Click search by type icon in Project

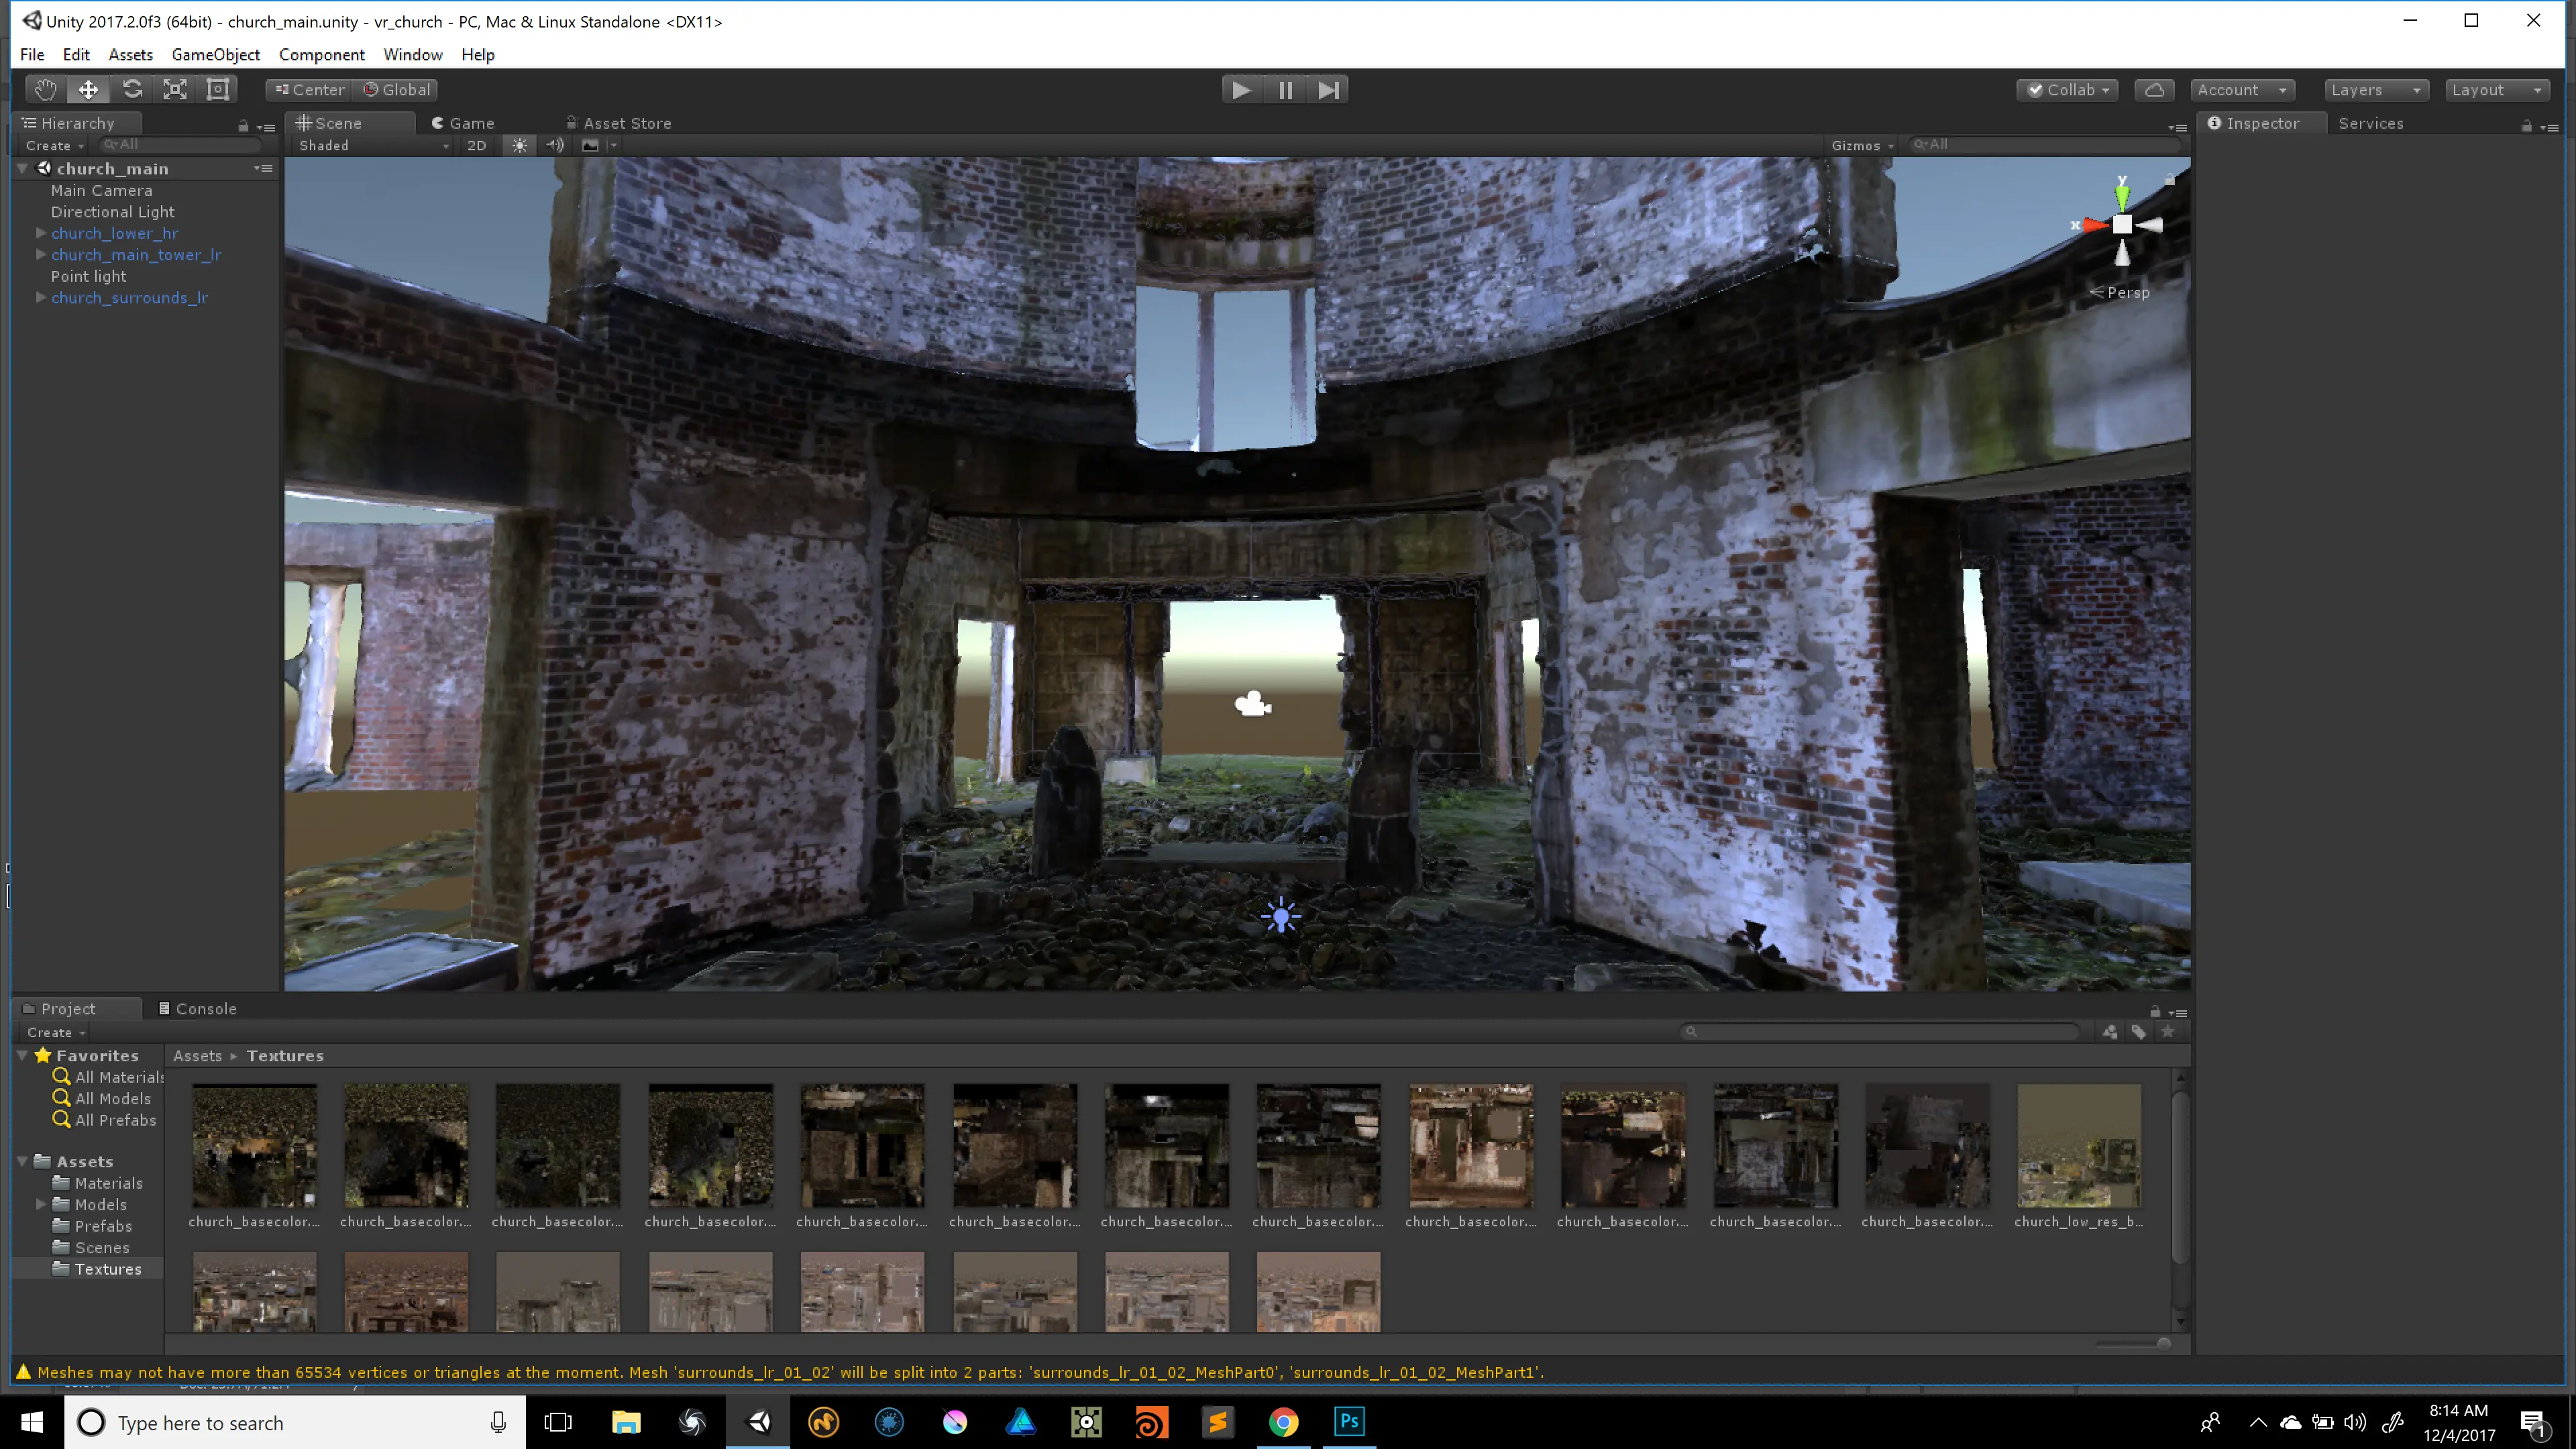point(2110,1032)
